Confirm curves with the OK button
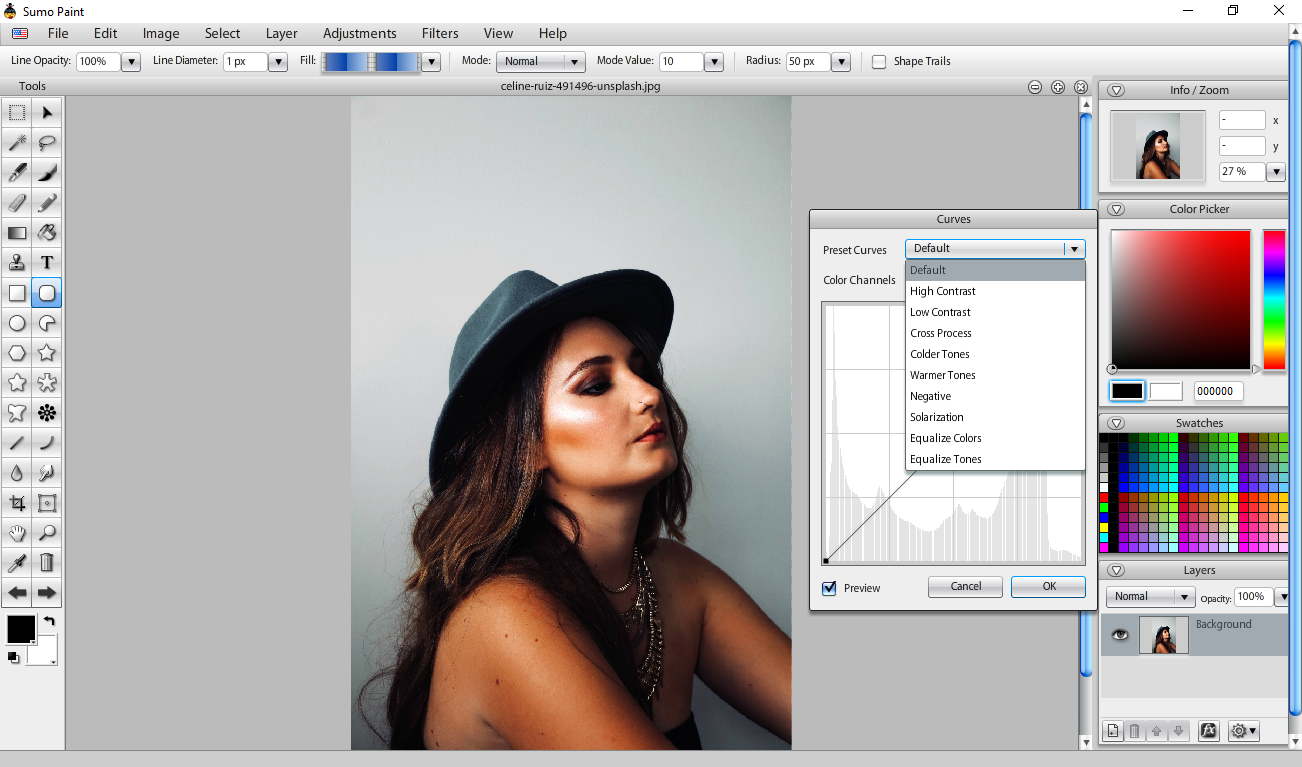Screen dimensions: 1302x767 (x=1048, y=587)
